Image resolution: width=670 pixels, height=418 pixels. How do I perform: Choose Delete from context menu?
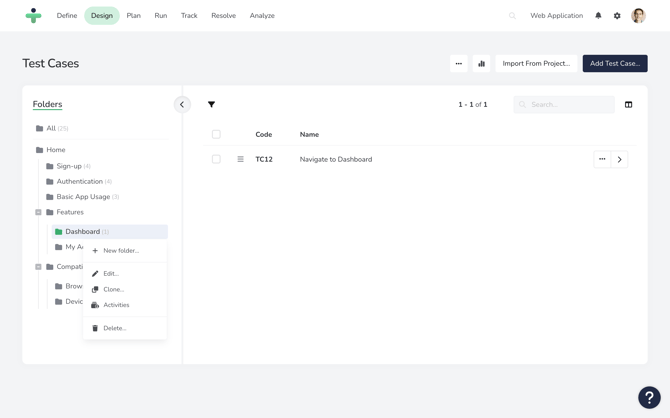(125, 328)
